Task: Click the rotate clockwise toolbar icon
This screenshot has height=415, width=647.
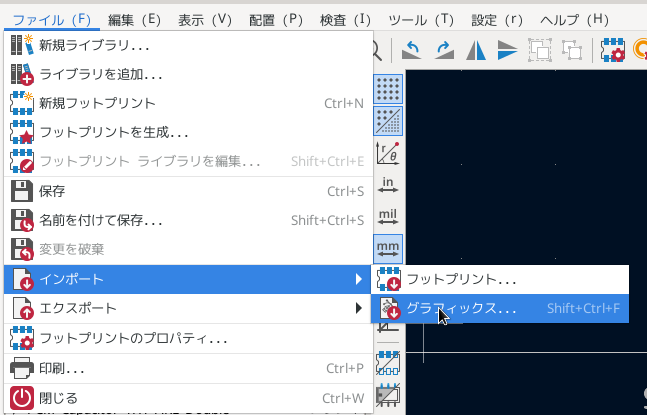Action: click(444, 50)
